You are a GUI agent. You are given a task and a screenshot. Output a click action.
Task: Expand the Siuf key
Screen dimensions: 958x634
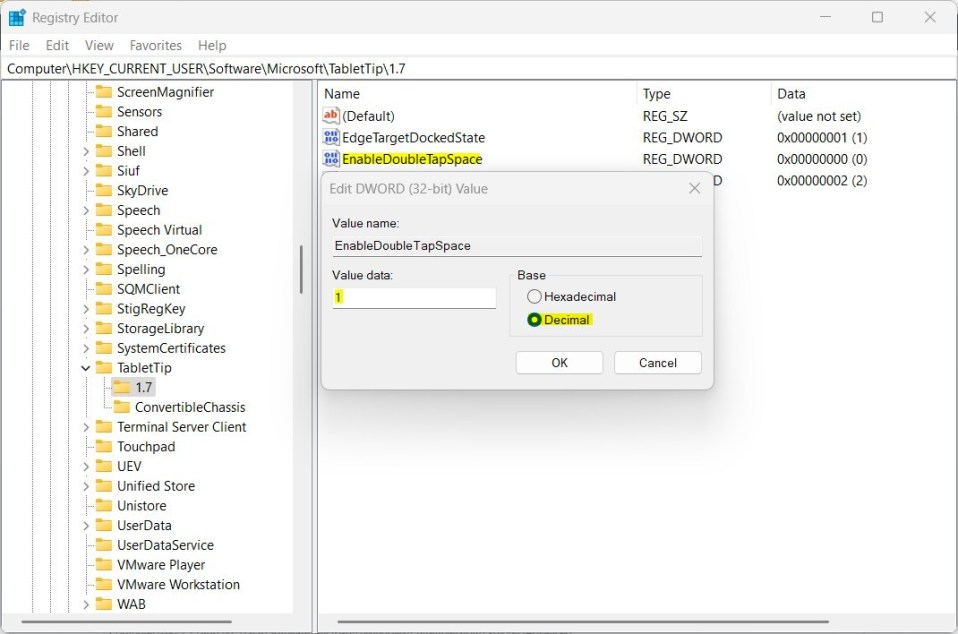point(86,171)
